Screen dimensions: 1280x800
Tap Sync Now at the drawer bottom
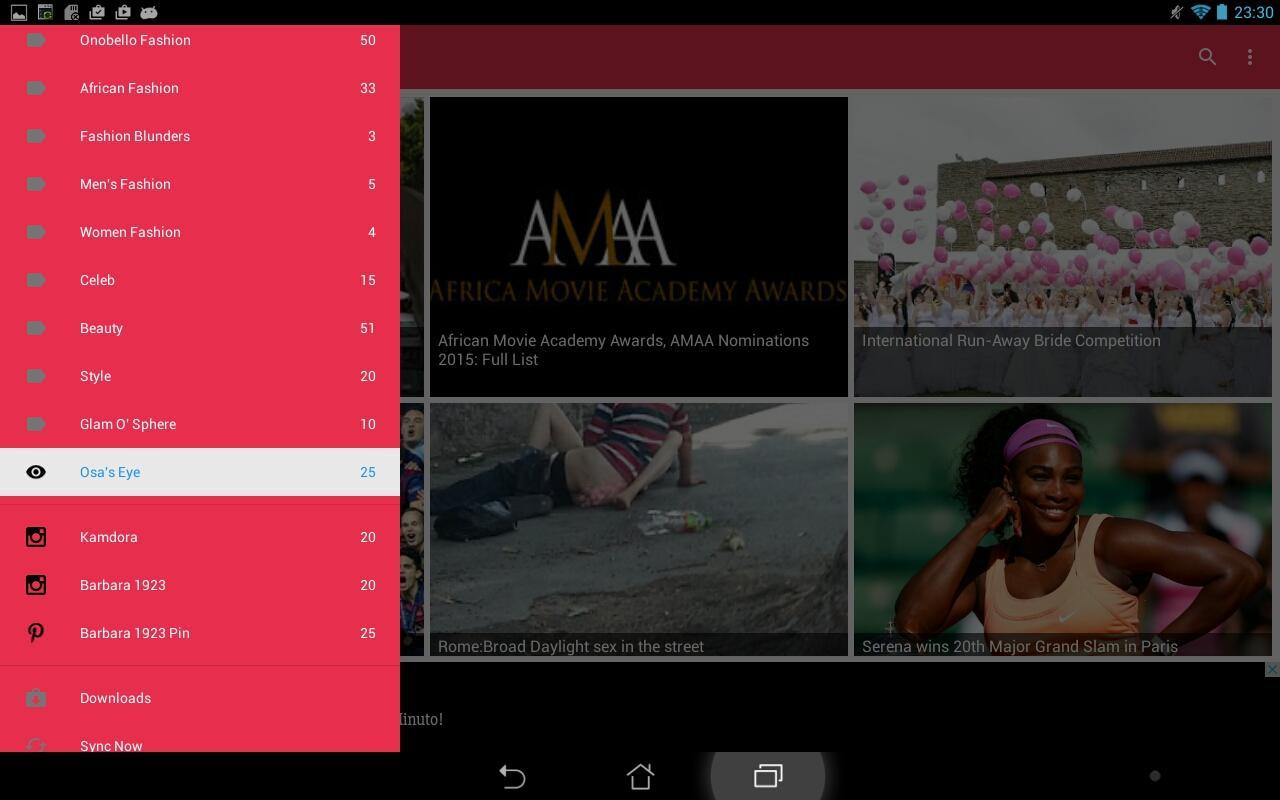(x=111, y=745)
